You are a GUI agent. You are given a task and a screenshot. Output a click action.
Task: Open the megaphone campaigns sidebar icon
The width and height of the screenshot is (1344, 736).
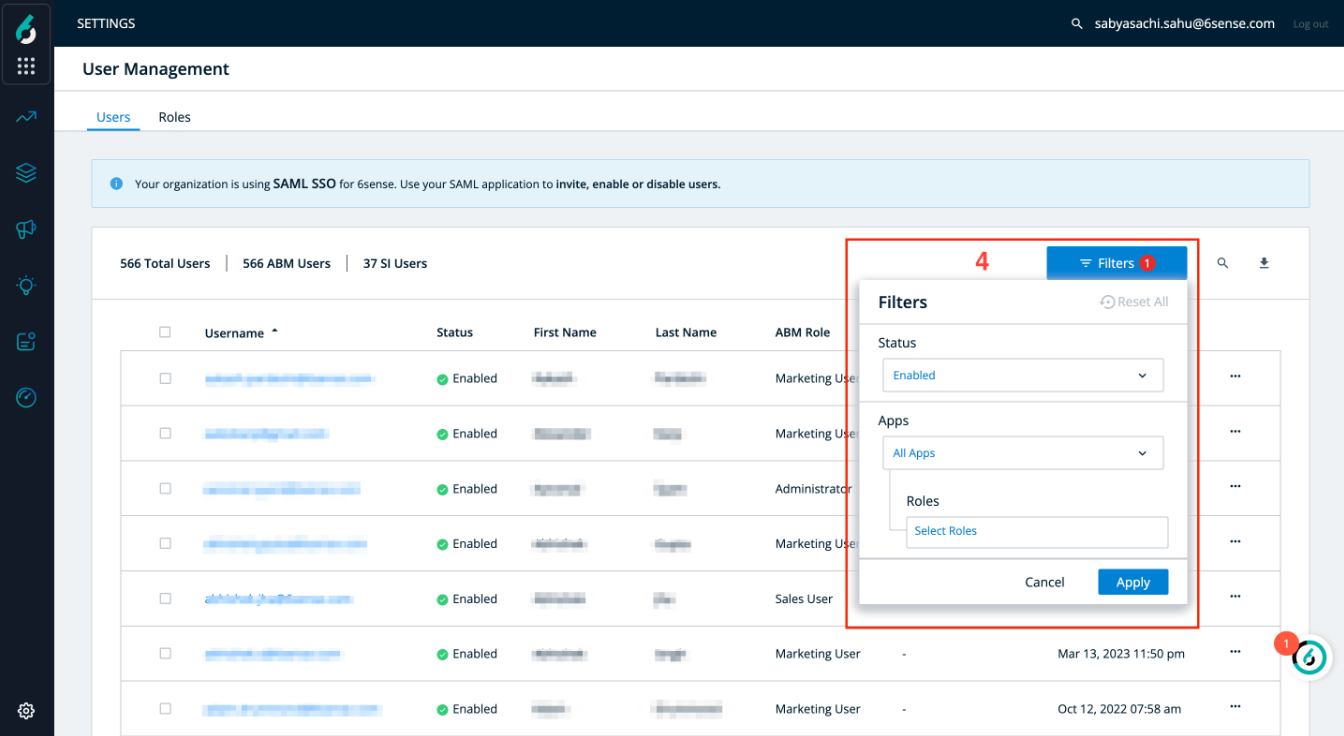[x=26, y=230]
